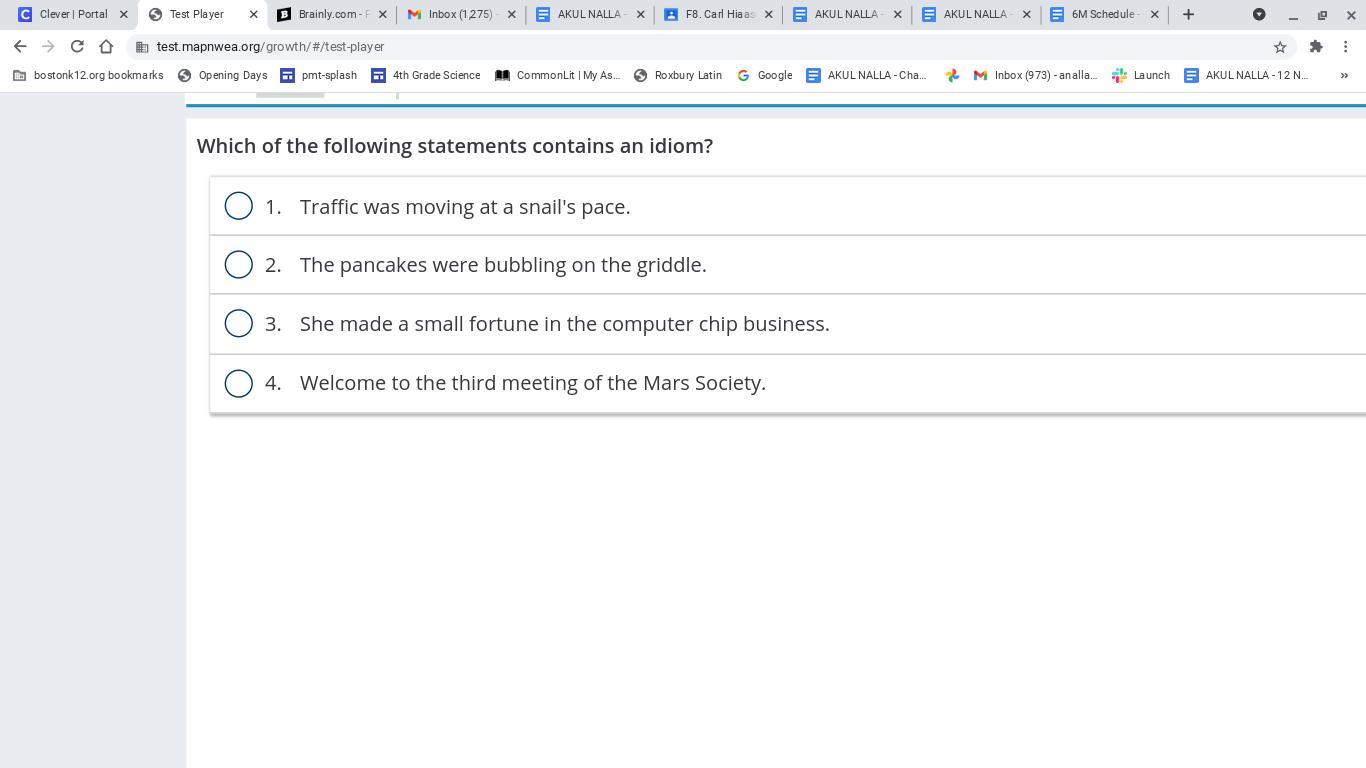
Task: Click the site info icon in the address bar
Action: (x=143, y=46)
